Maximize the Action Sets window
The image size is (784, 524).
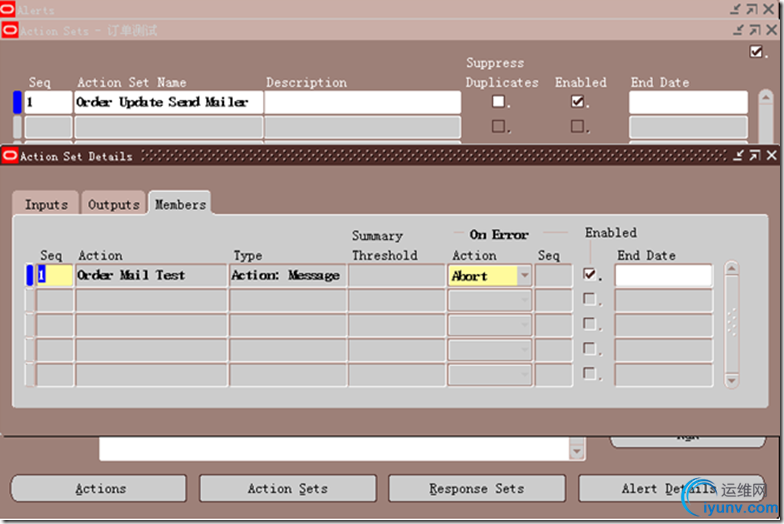(x=754, y=30)
